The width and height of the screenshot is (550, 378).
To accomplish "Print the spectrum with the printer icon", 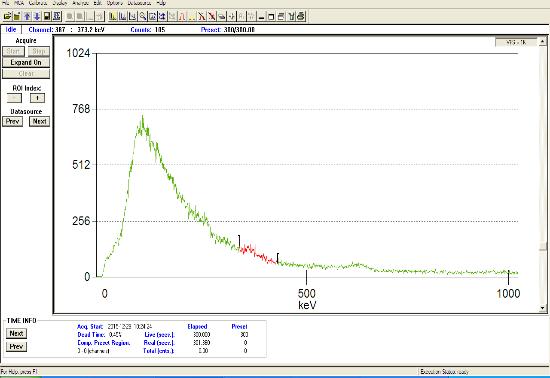I will coord(301,16).
